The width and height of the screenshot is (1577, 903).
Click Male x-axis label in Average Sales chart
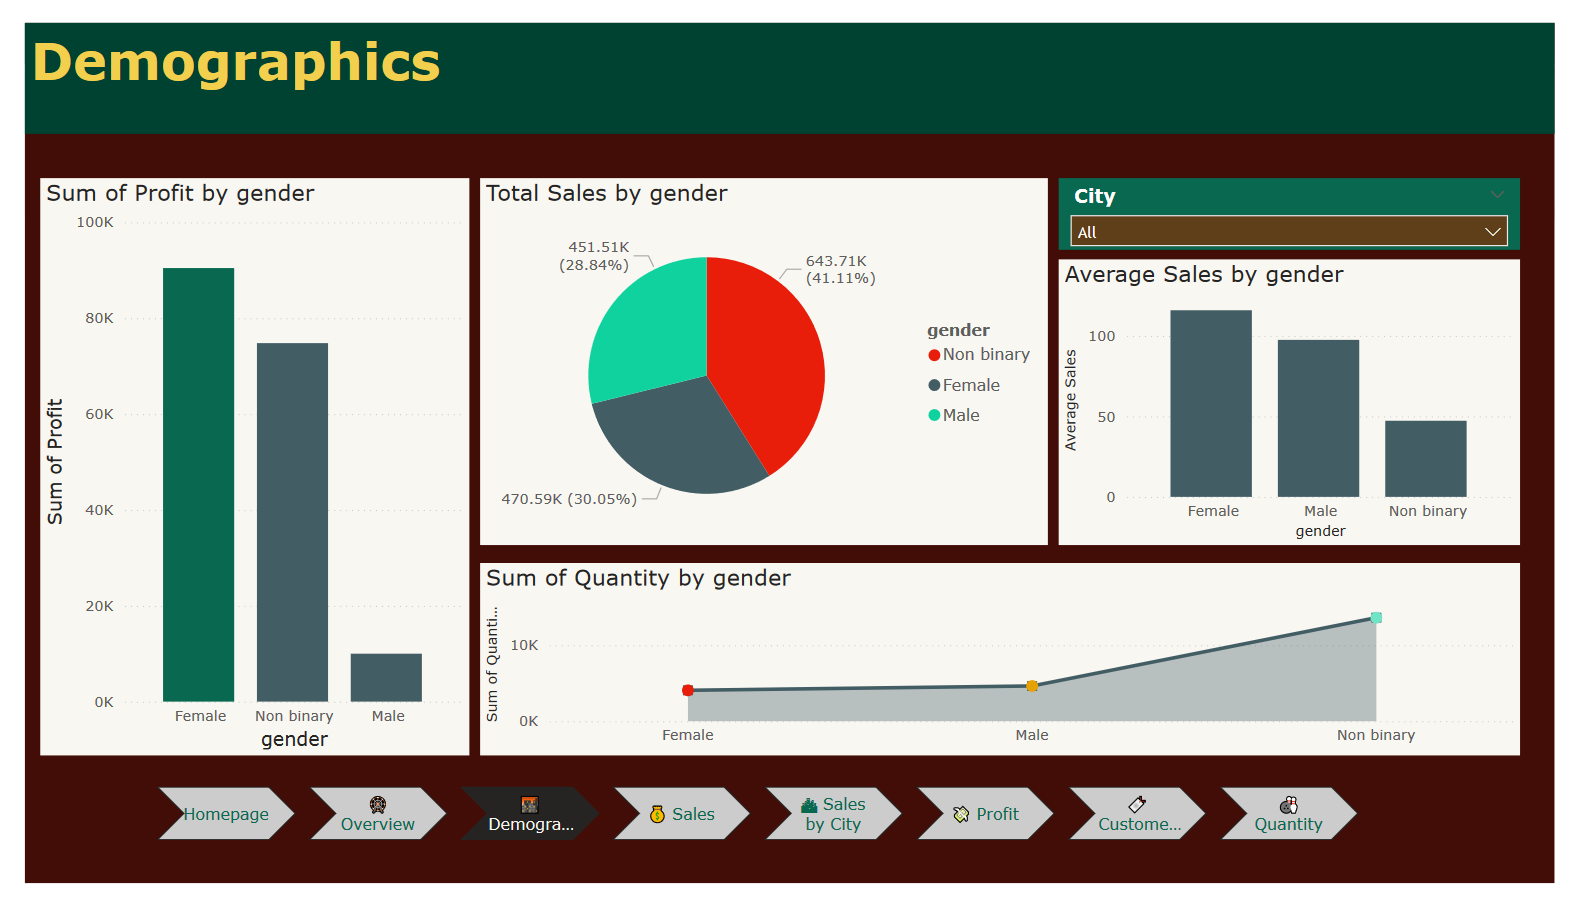click(x=1320, y=511)
